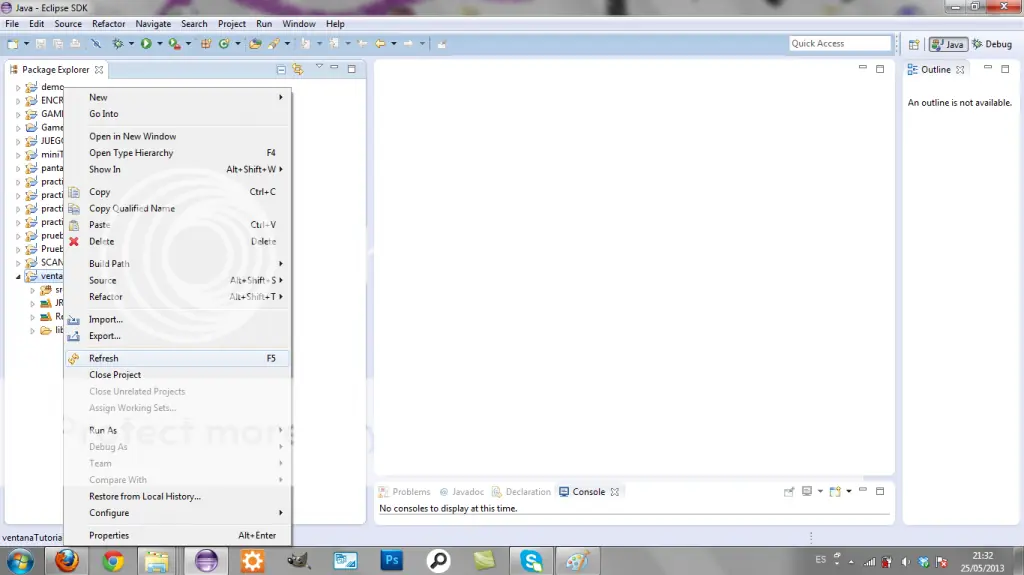Click the Windows Start button
Image resolution: width=1024 pixels, height=575 pixels.
20,561
